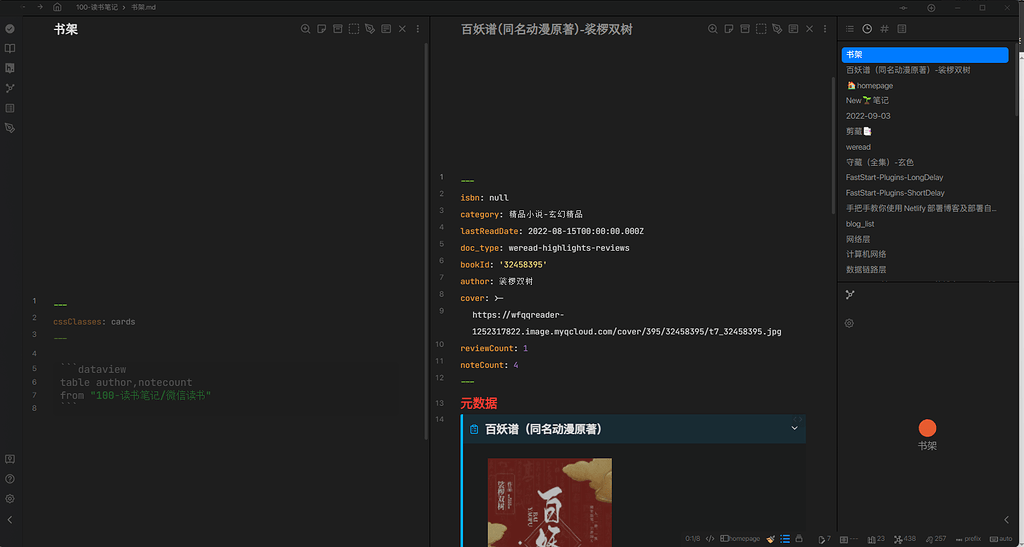Open more options menu of 百妖谱 pane
1024x547 pixels.
(x=825, y=29)
